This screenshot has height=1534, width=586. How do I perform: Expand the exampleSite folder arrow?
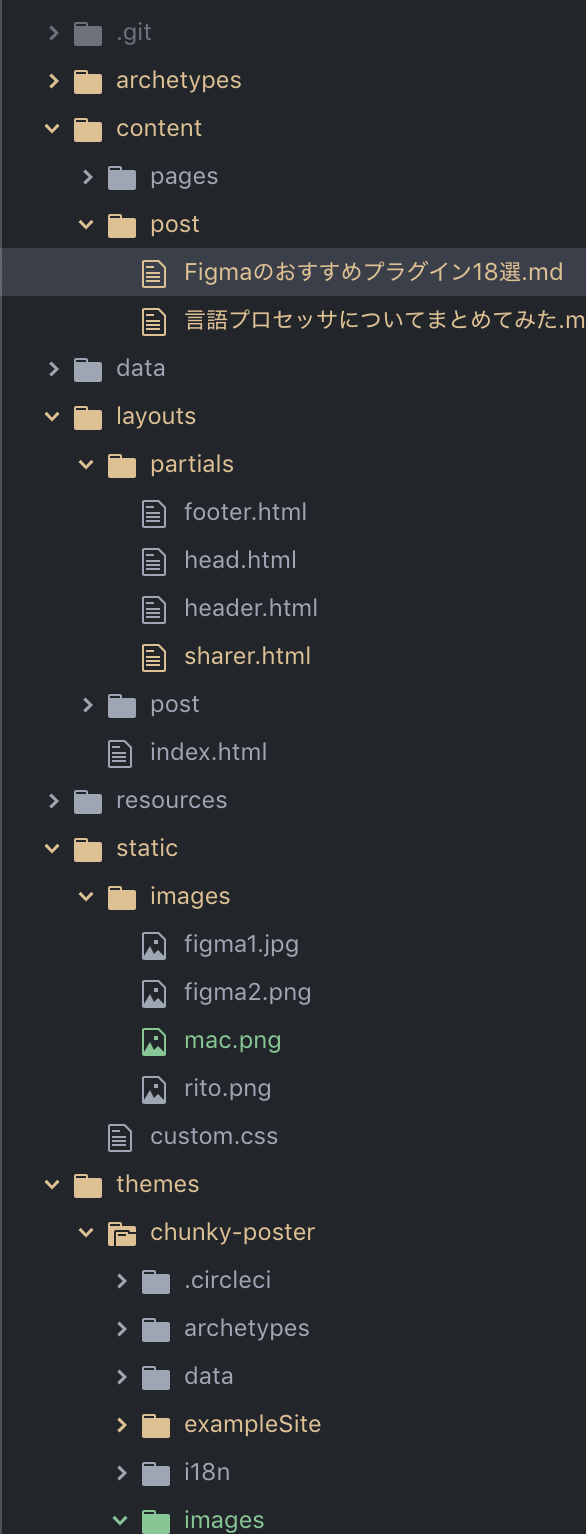(x=122, y=1425)
